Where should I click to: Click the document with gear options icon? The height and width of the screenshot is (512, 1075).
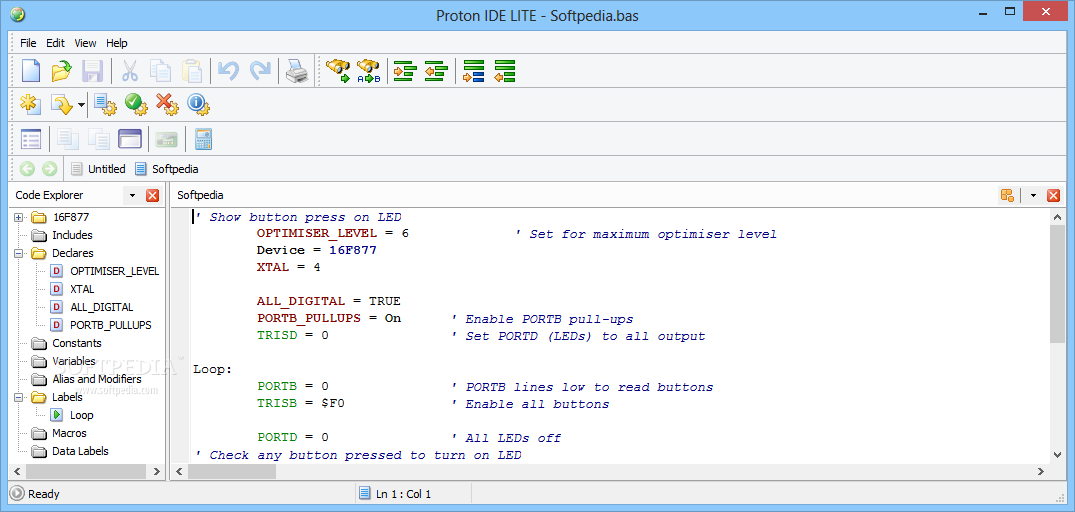(105, 104)
